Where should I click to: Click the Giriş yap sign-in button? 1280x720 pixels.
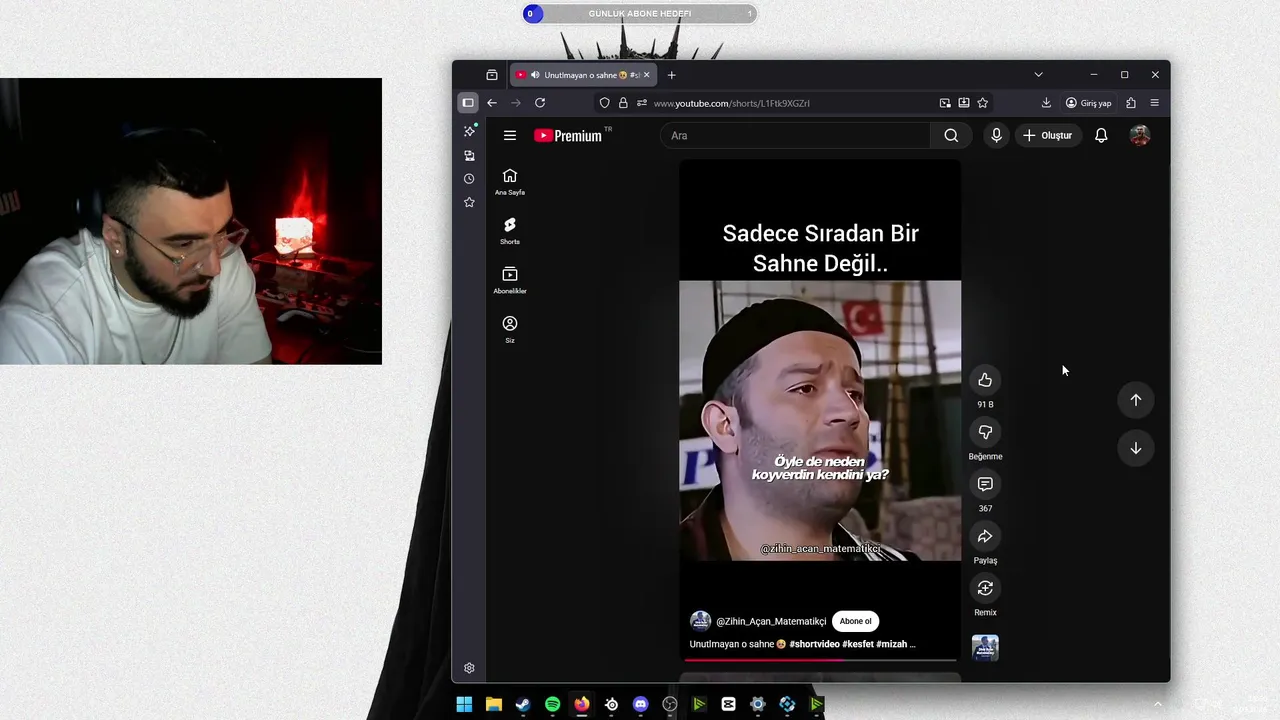pos(1088,103)
